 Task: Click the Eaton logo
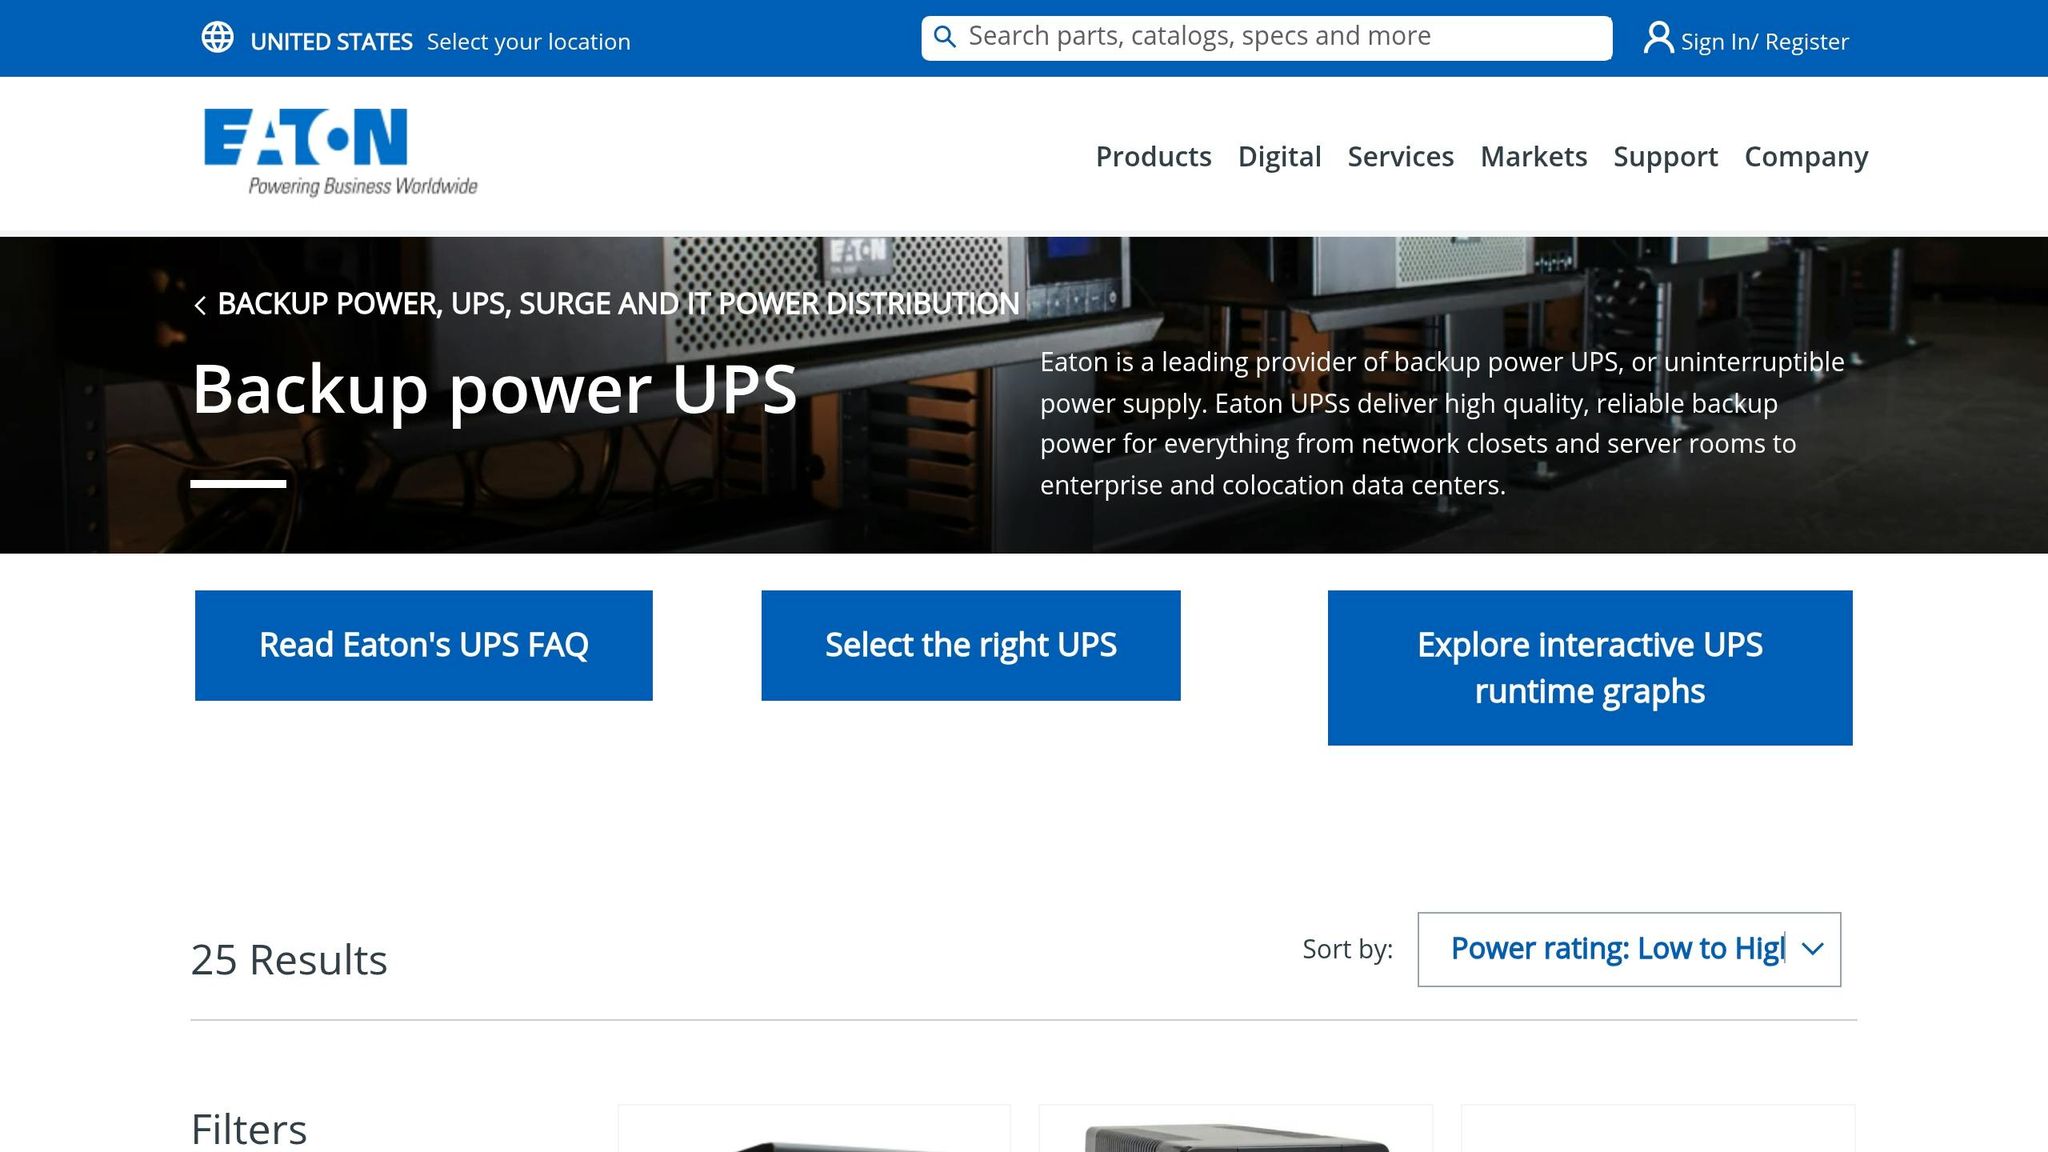(340, 152)
